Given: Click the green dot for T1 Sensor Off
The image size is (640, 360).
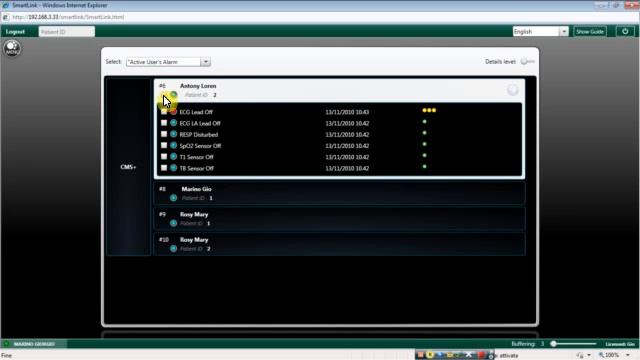Looking at the screenshot, I should [424, 156].
